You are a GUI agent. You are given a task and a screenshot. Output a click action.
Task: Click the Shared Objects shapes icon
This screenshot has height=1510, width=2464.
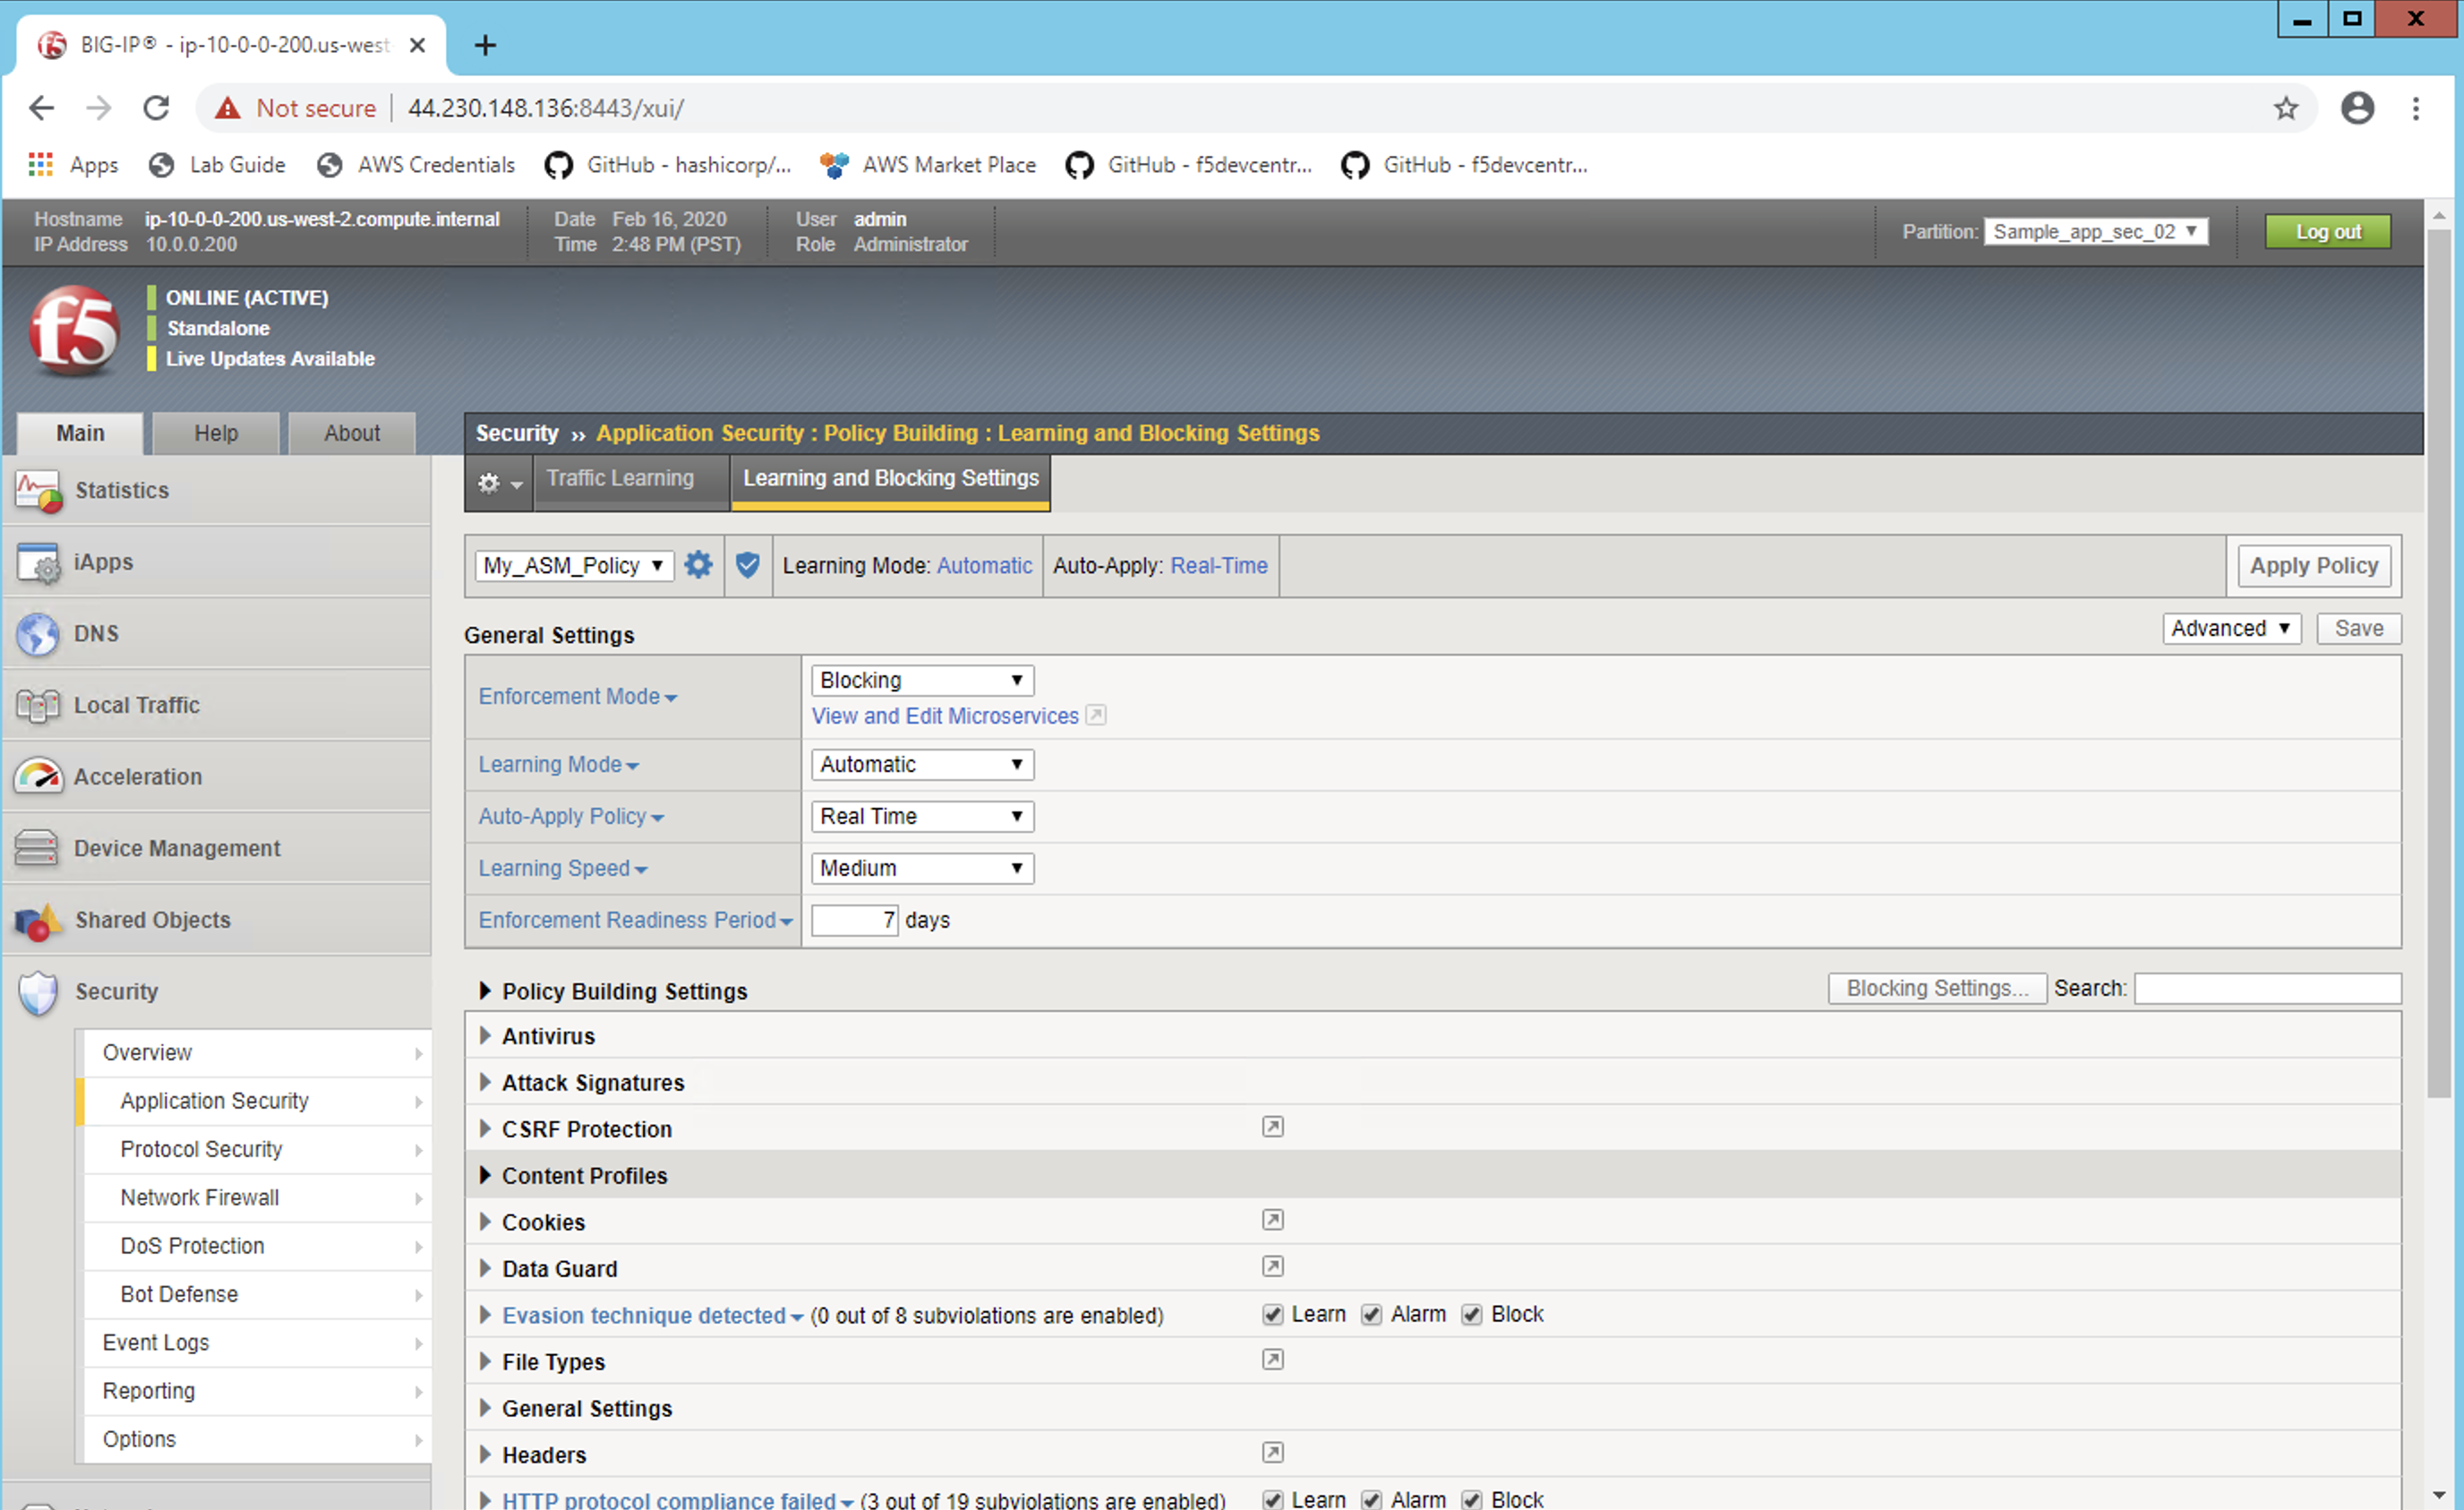[38, 921]
